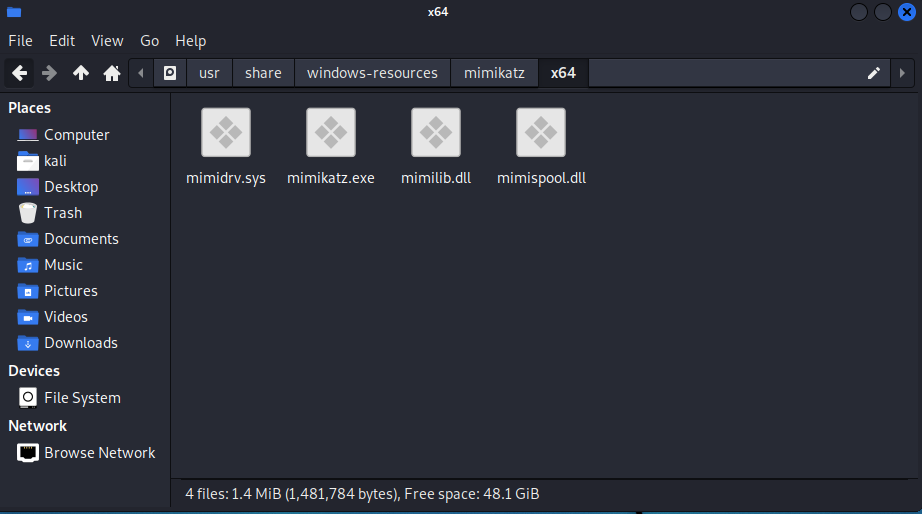Click the Pictures folder icon
Screen dimensions: 922x514
tap(28, 291)
